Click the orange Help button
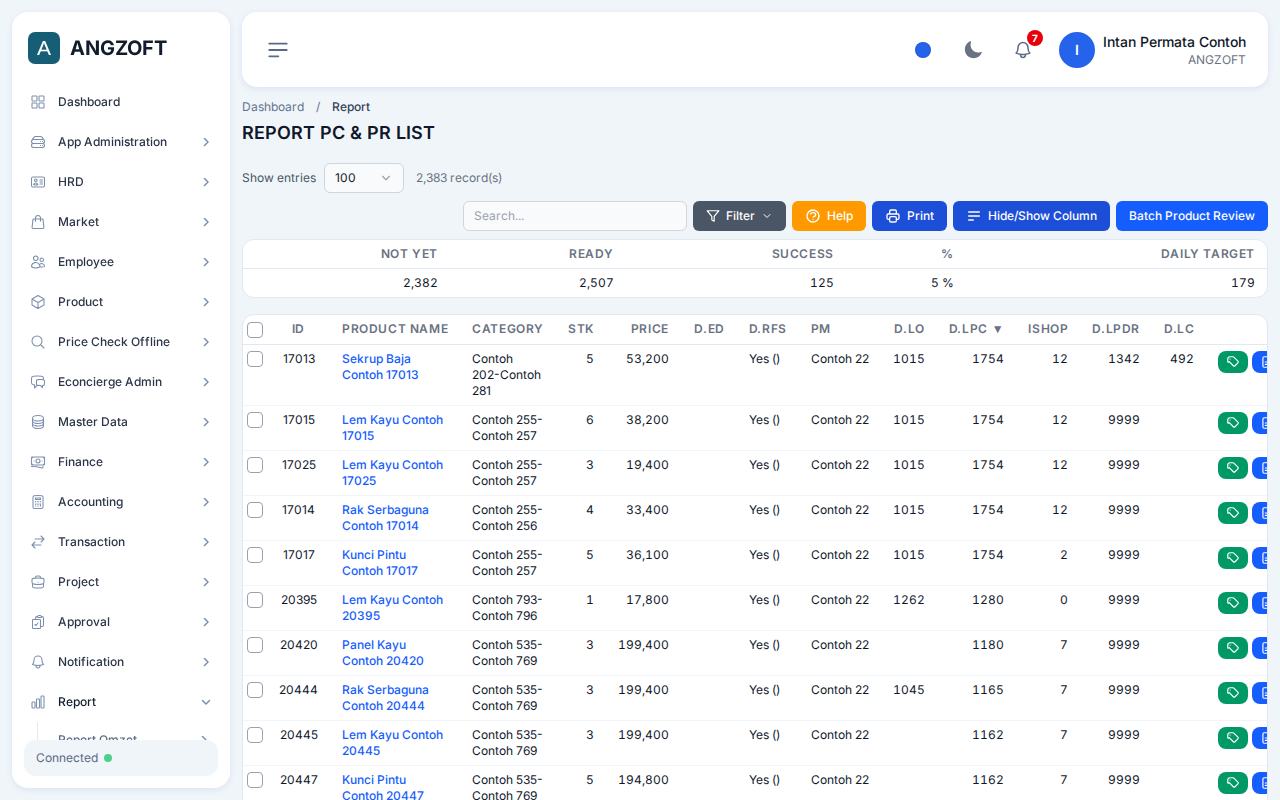 pyautogui.click(x=829, y=216)
